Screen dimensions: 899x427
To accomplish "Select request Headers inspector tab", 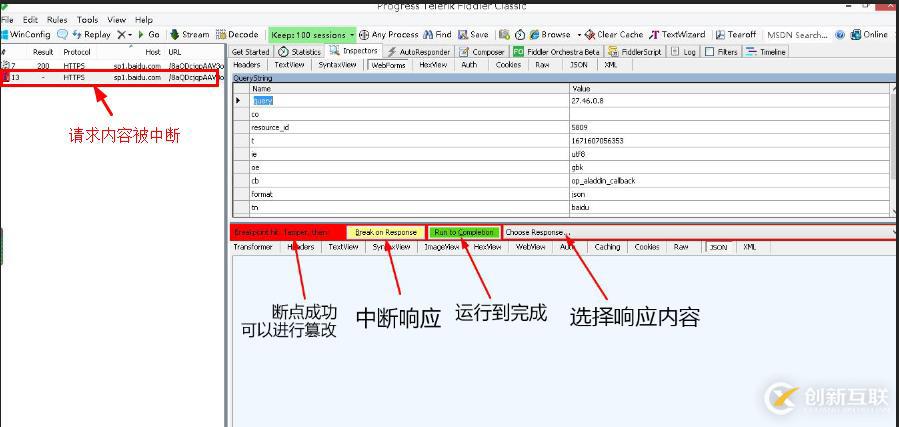I will [247, 65].
